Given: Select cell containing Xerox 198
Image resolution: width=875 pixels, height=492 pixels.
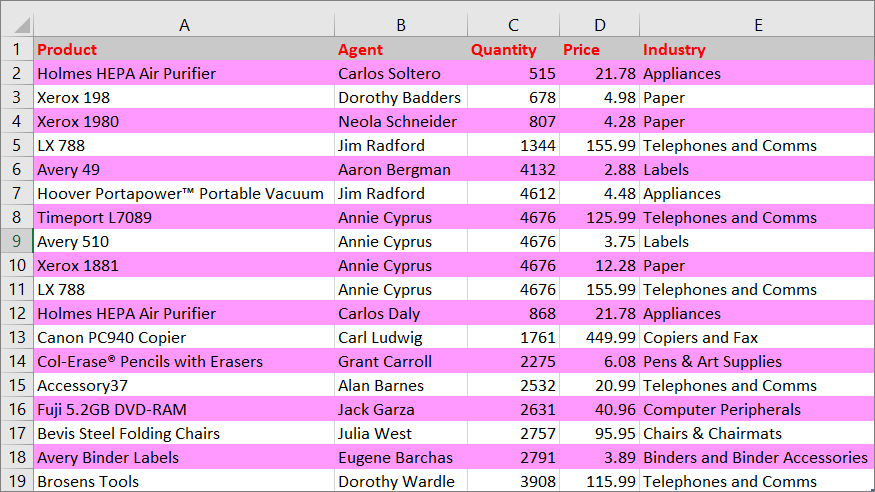Looking at the screenshot, I should pyautogui.click(x=184, y=97).
